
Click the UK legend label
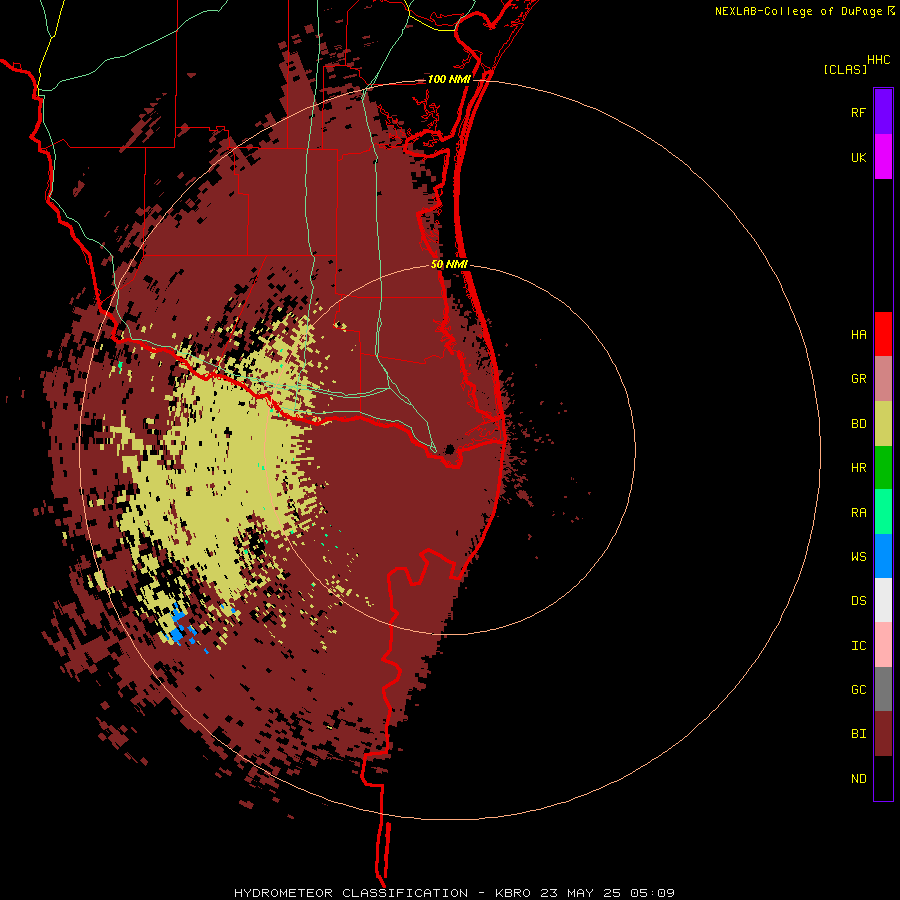(858, 157)
